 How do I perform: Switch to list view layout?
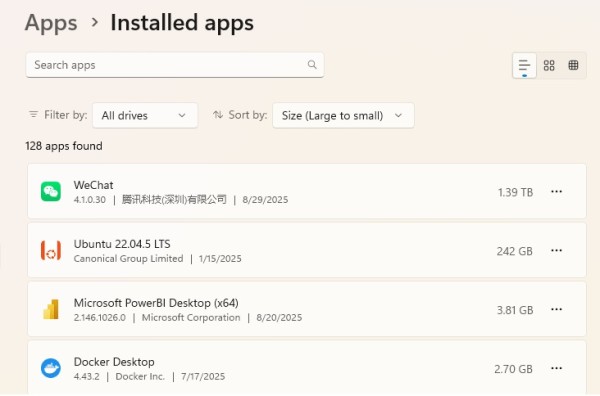524,66
